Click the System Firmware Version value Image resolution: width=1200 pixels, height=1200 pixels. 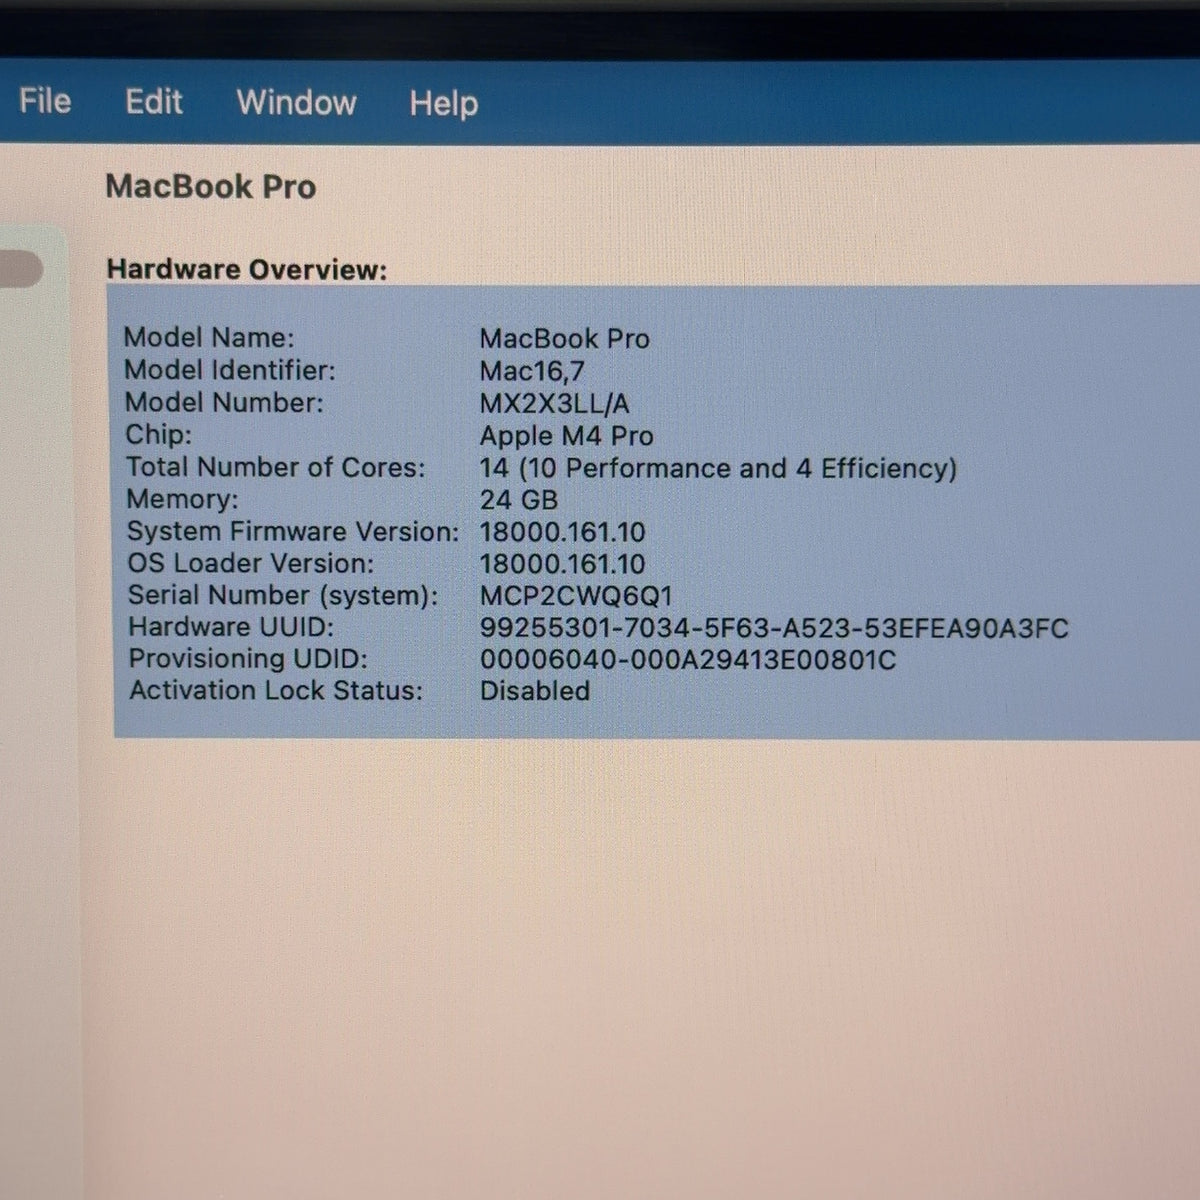(x=562, y=532)
